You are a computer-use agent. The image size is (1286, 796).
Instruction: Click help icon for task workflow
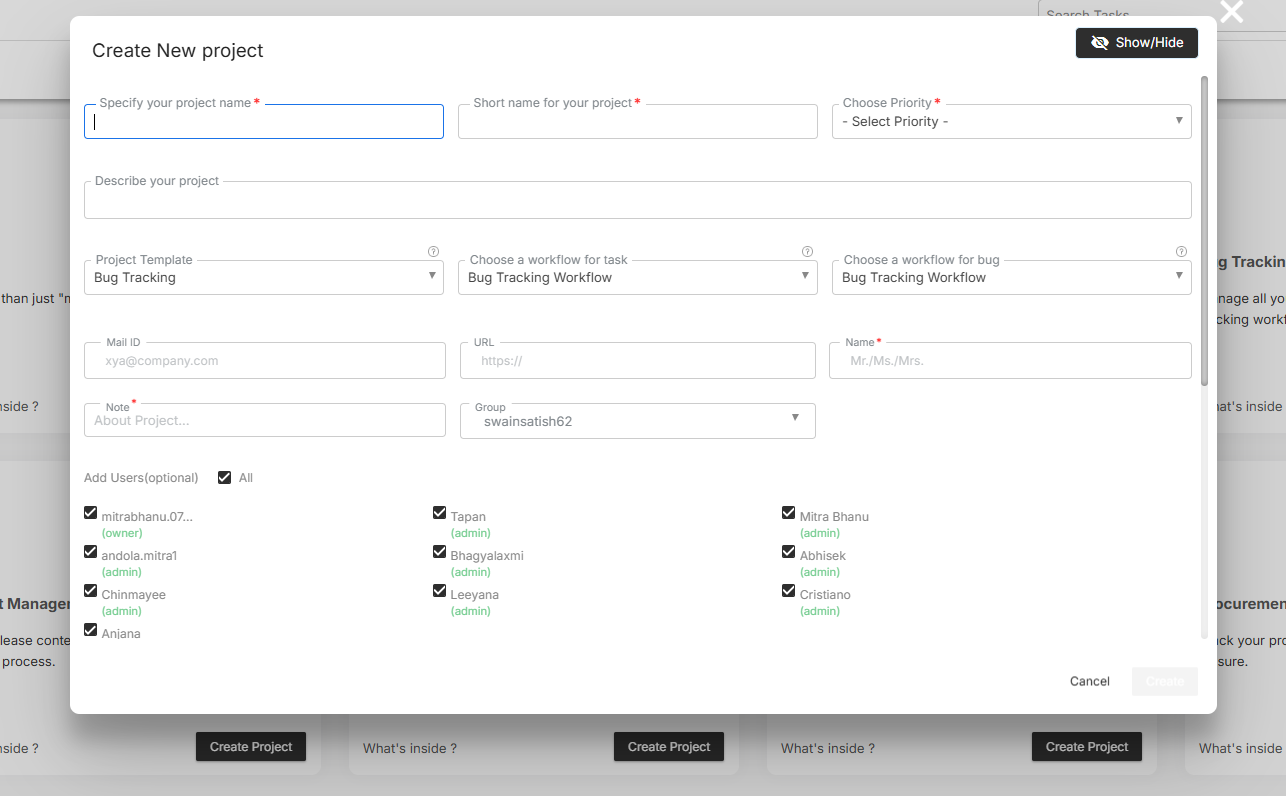click(807, 252)
